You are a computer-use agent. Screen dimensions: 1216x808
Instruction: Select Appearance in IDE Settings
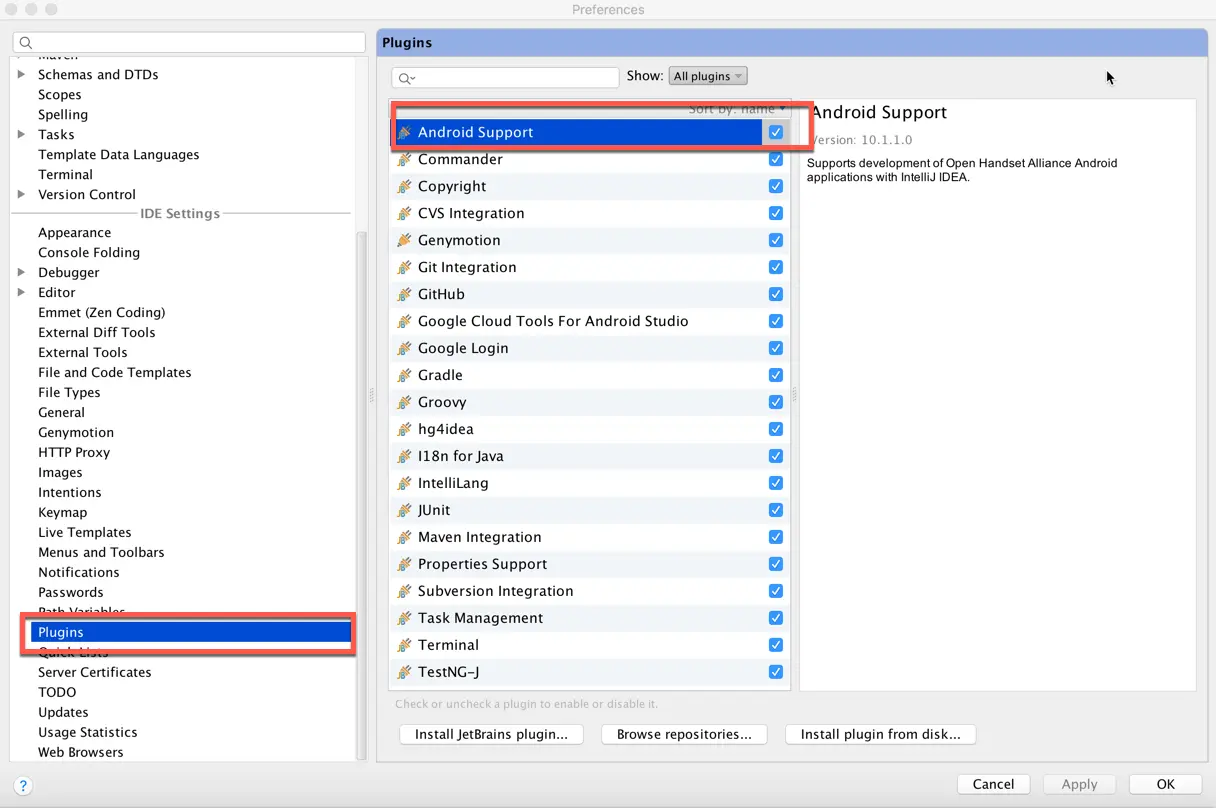pos(74,232)
